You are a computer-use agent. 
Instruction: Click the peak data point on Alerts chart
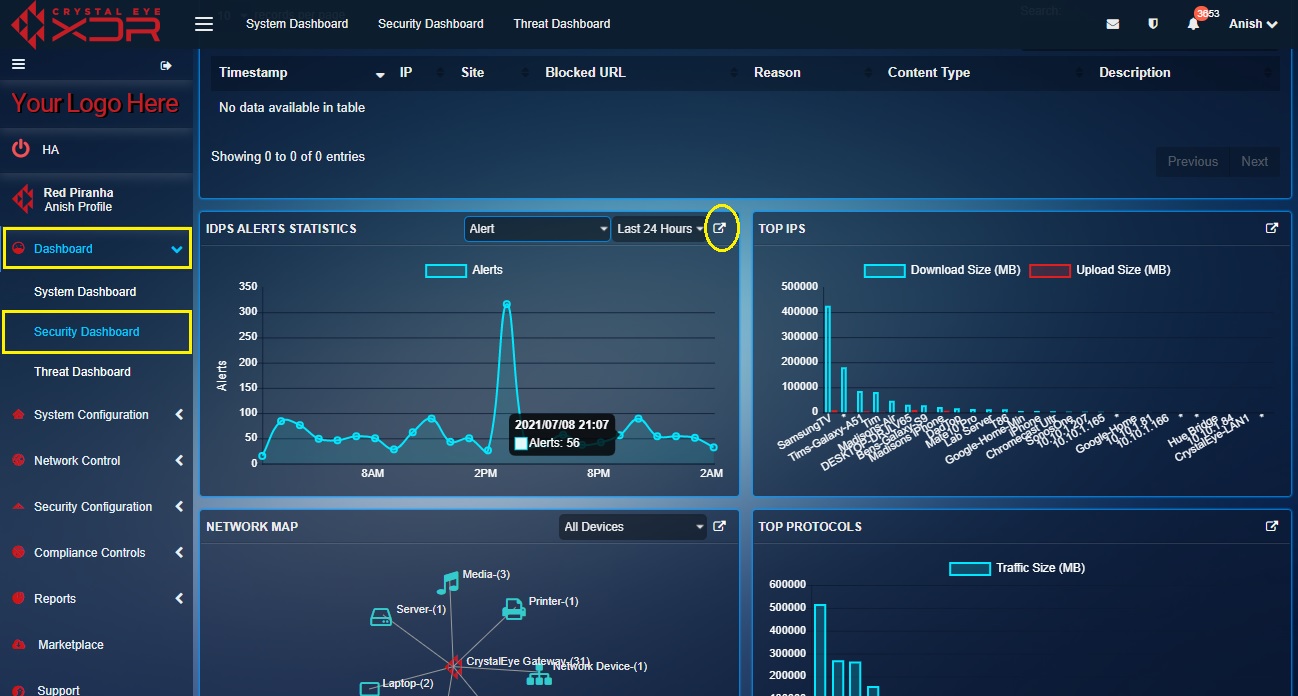click(x=507, y=304)
